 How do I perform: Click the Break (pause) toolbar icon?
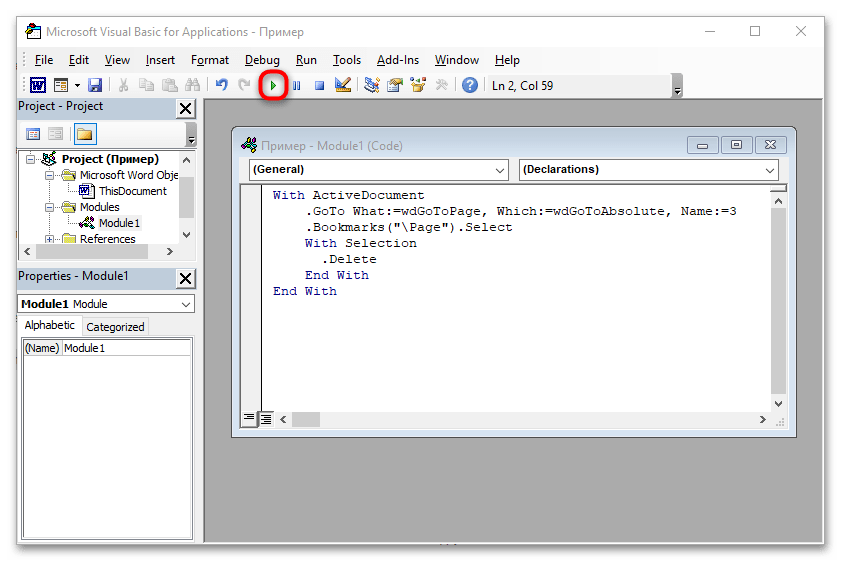point(297,86)
